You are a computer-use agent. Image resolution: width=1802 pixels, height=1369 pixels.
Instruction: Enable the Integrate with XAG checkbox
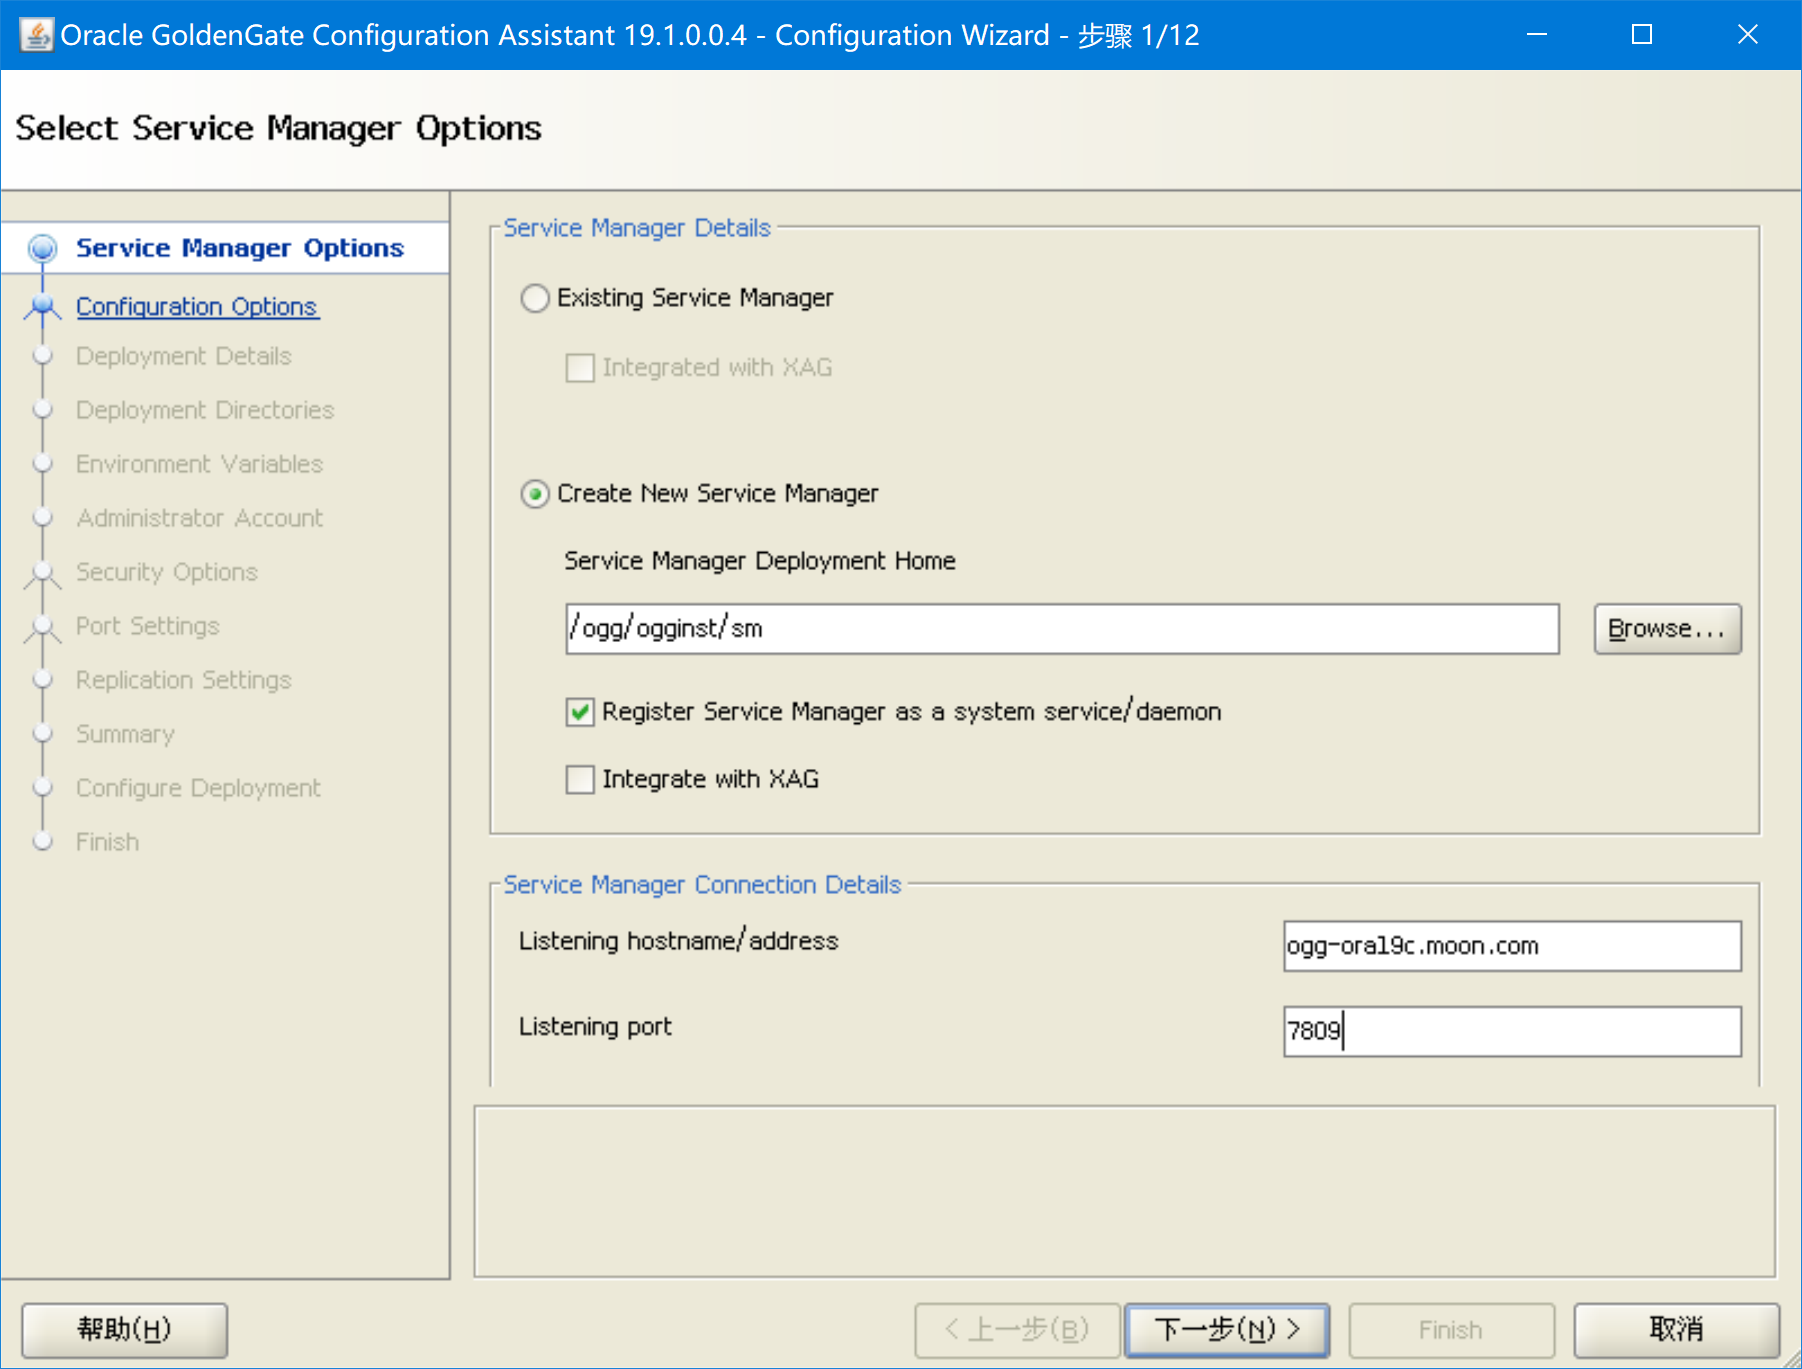(x=580, y=779)
